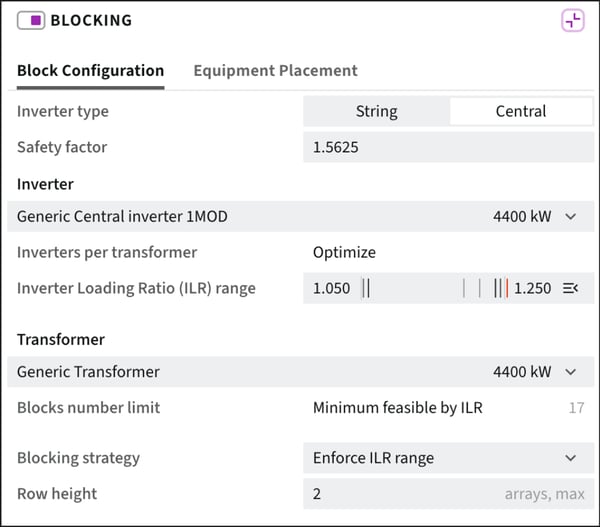Click the Optimize inverters per transformer value
The image size is (600, 527).
(344, 253)
